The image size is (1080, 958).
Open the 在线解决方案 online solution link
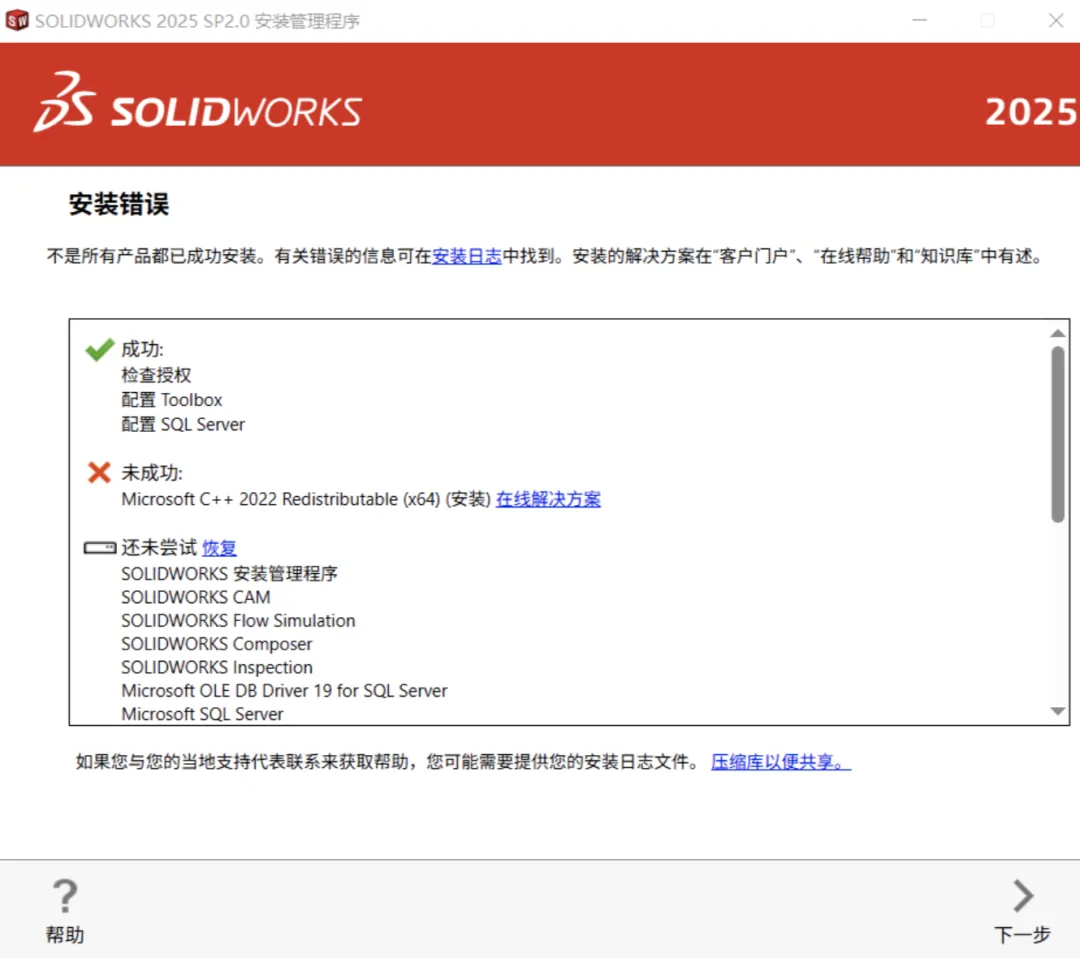tap(548, 499)
